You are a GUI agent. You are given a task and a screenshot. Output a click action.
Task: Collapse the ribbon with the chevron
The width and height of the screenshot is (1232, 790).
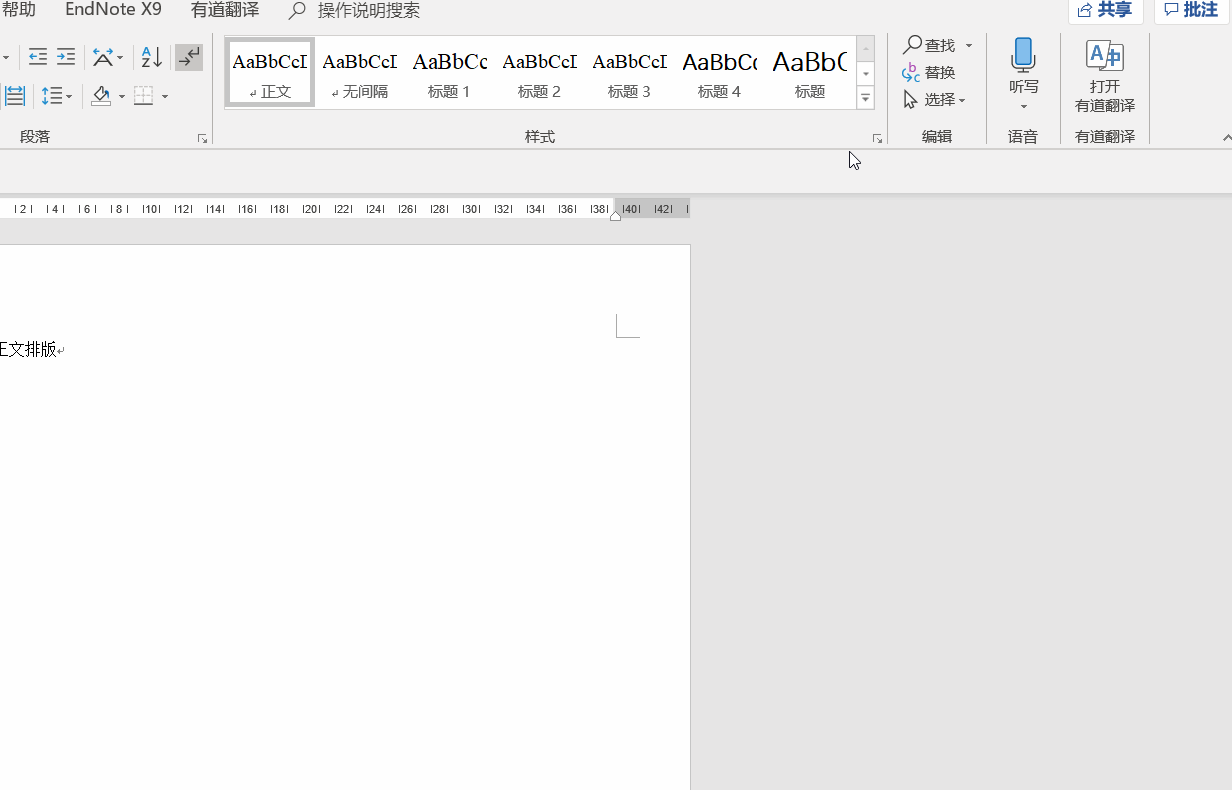(1226, 138)
